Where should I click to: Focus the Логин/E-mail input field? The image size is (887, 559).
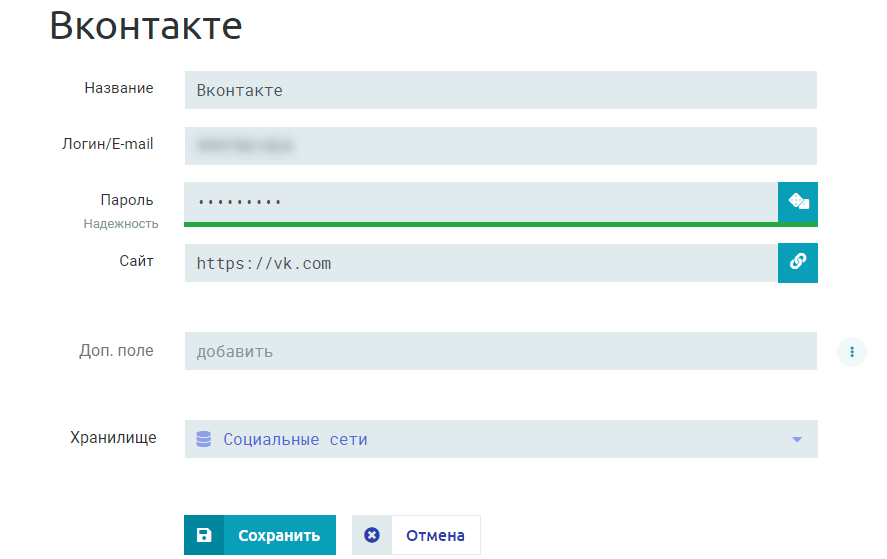coord(501,146)
